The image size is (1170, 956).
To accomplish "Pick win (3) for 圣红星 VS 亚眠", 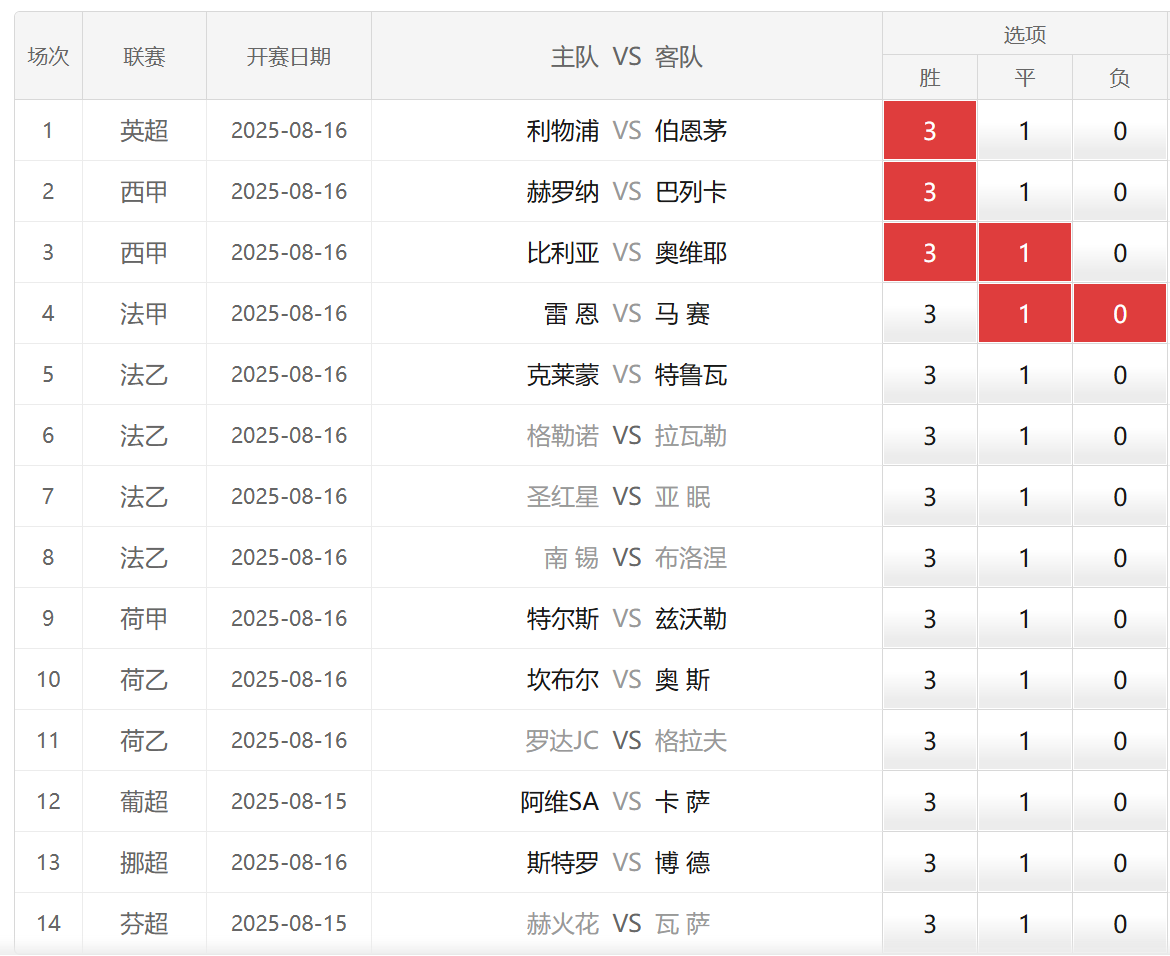I will (x=930, y=496).
